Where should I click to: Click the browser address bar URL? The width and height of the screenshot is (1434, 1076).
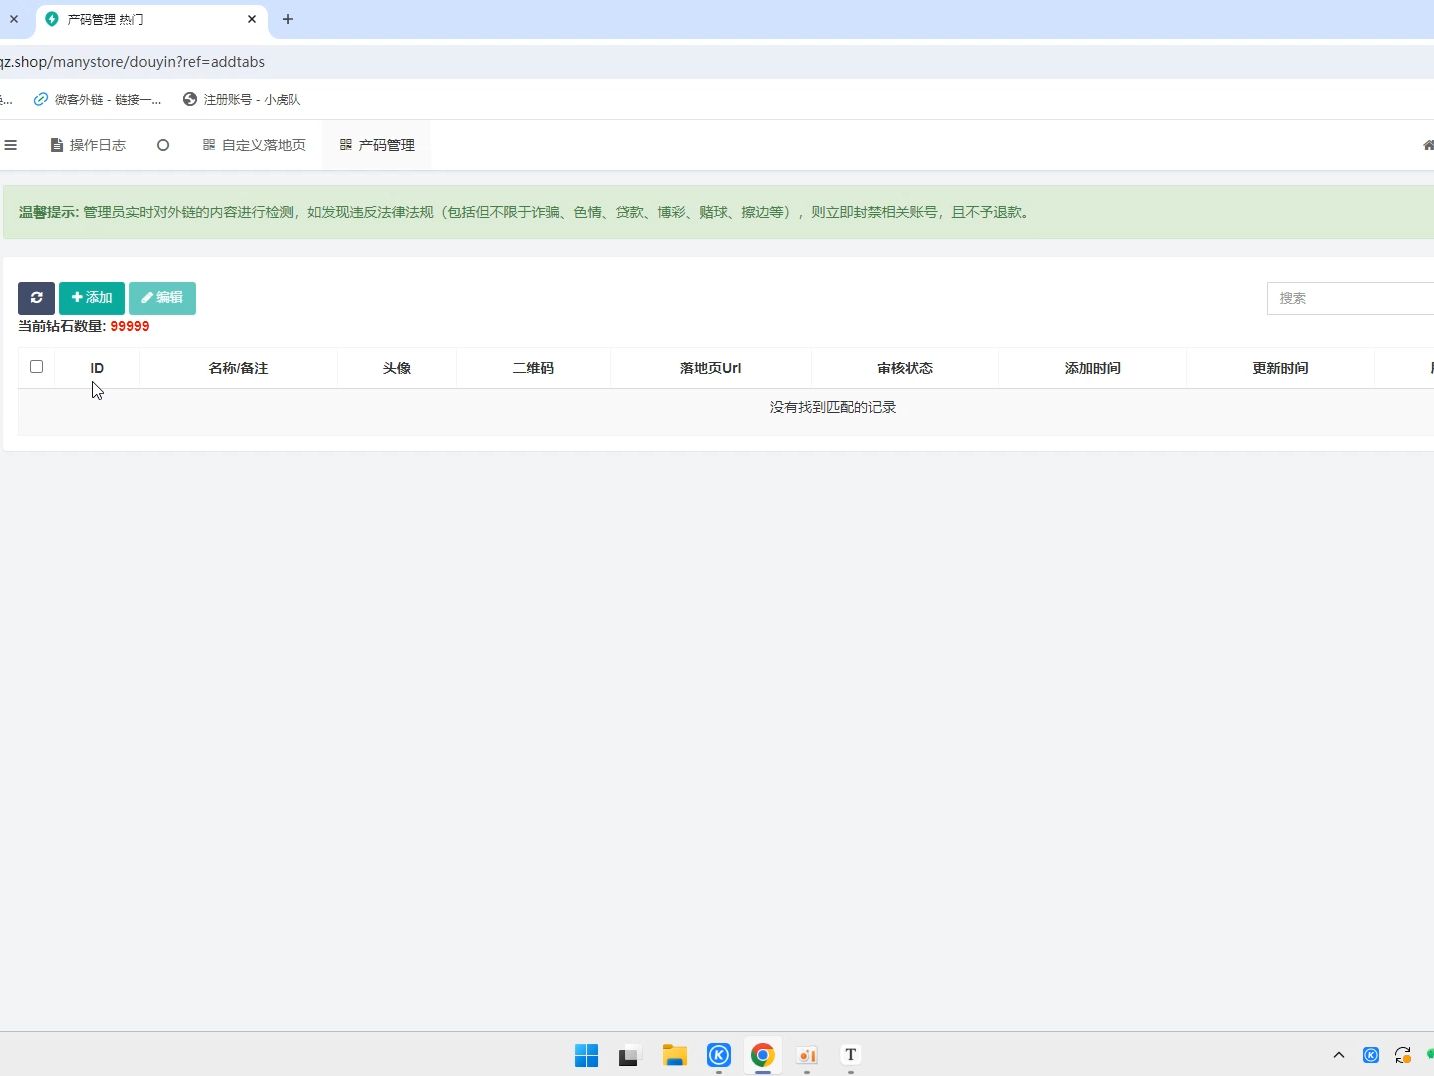[132, 62]
